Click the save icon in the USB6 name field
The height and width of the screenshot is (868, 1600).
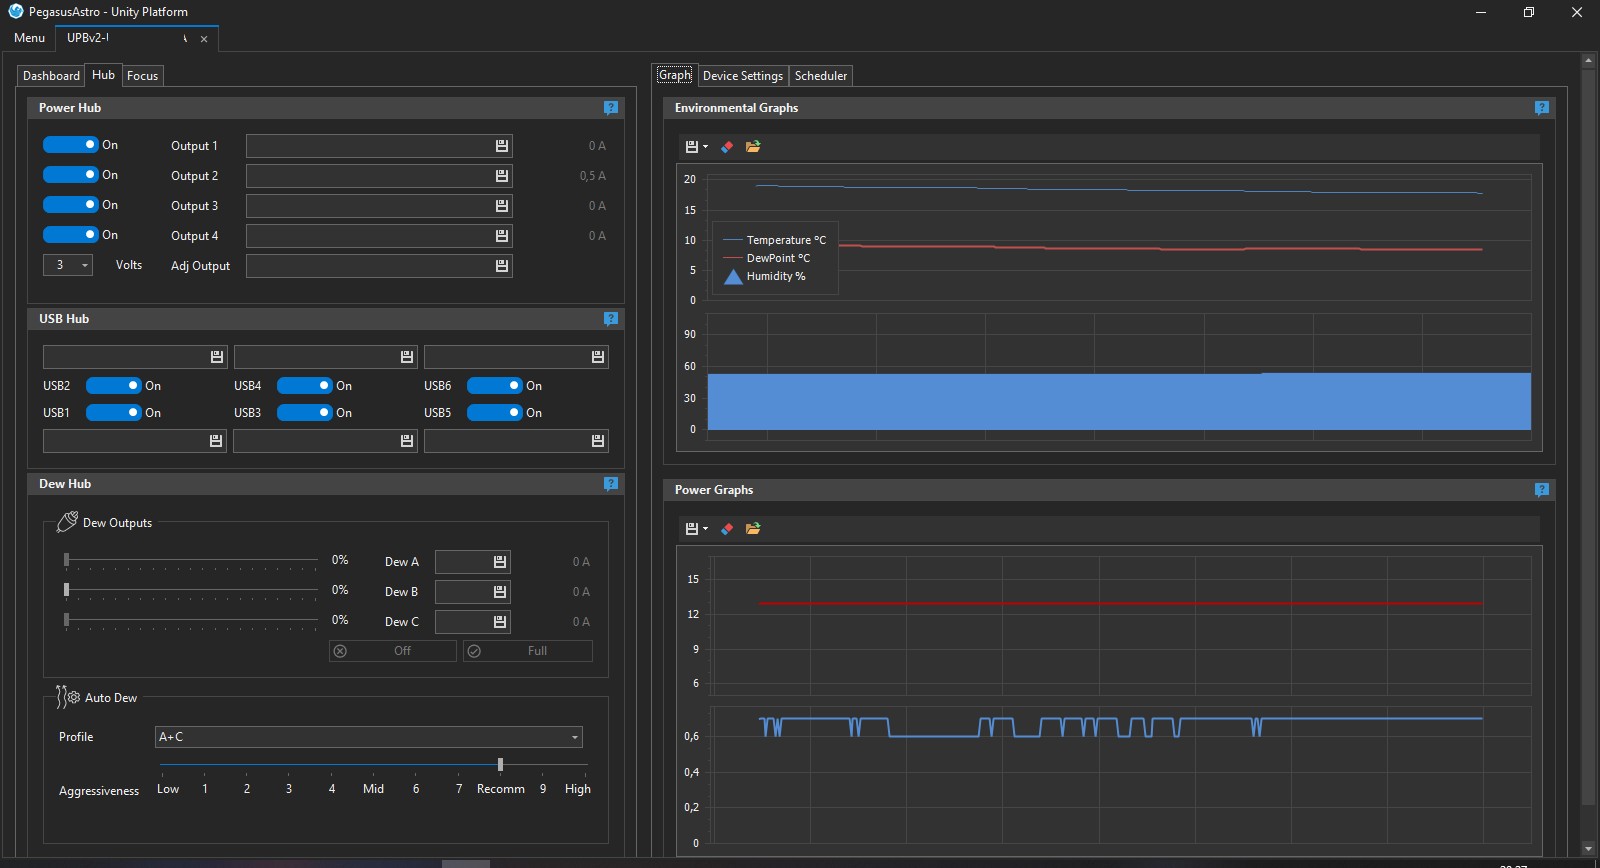tap(598, 357)
